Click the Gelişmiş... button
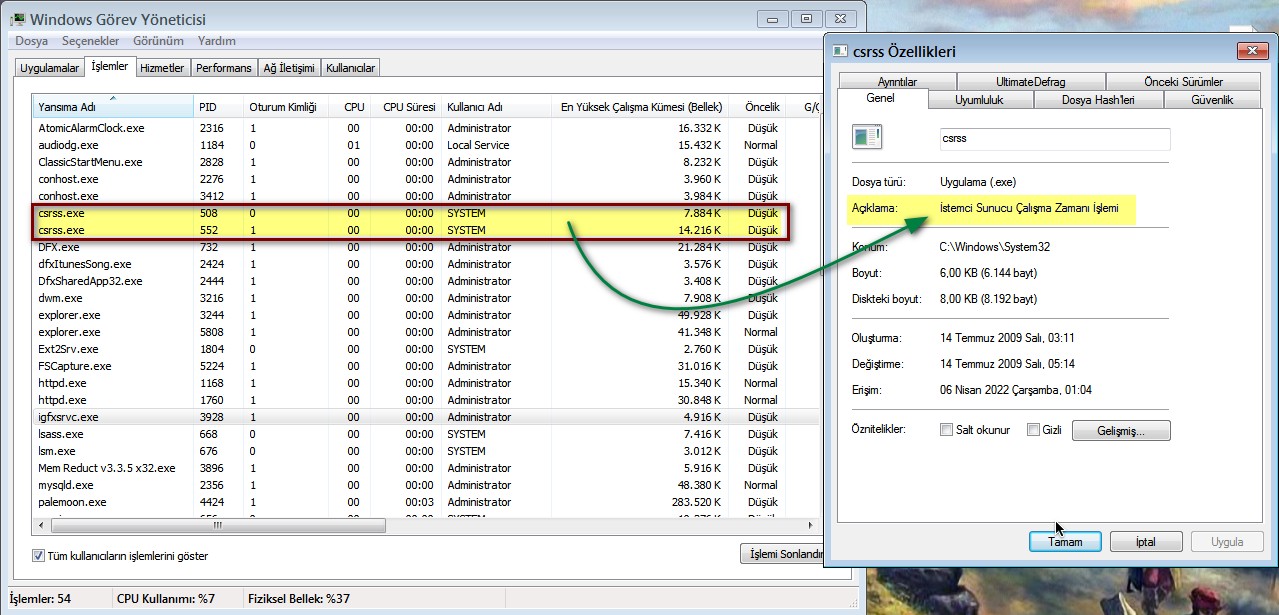The width and height of the screenshot is (1279, 615). pos(1121,431)
